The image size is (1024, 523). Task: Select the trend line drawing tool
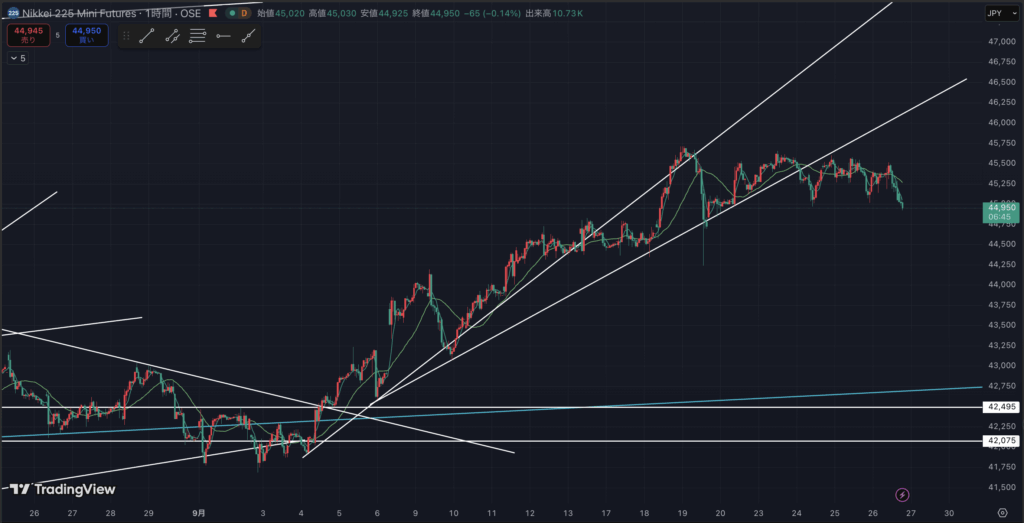pyautogui.click(x=147, y=36)
